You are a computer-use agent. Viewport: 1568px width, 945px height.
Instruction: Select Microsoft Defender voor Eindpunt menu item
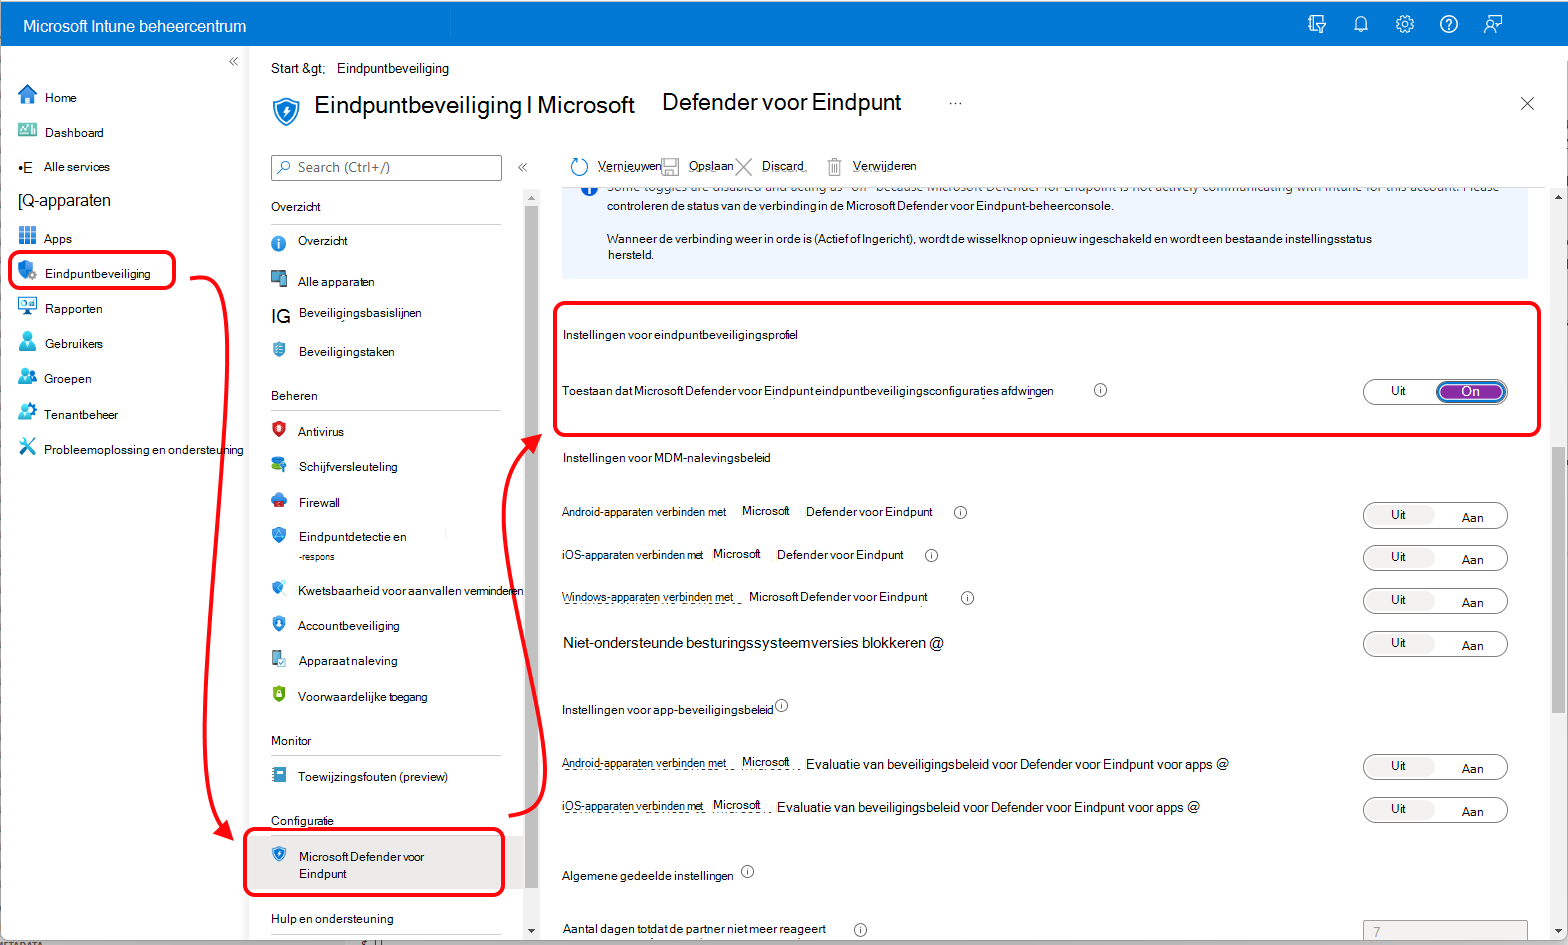(374, 864)
